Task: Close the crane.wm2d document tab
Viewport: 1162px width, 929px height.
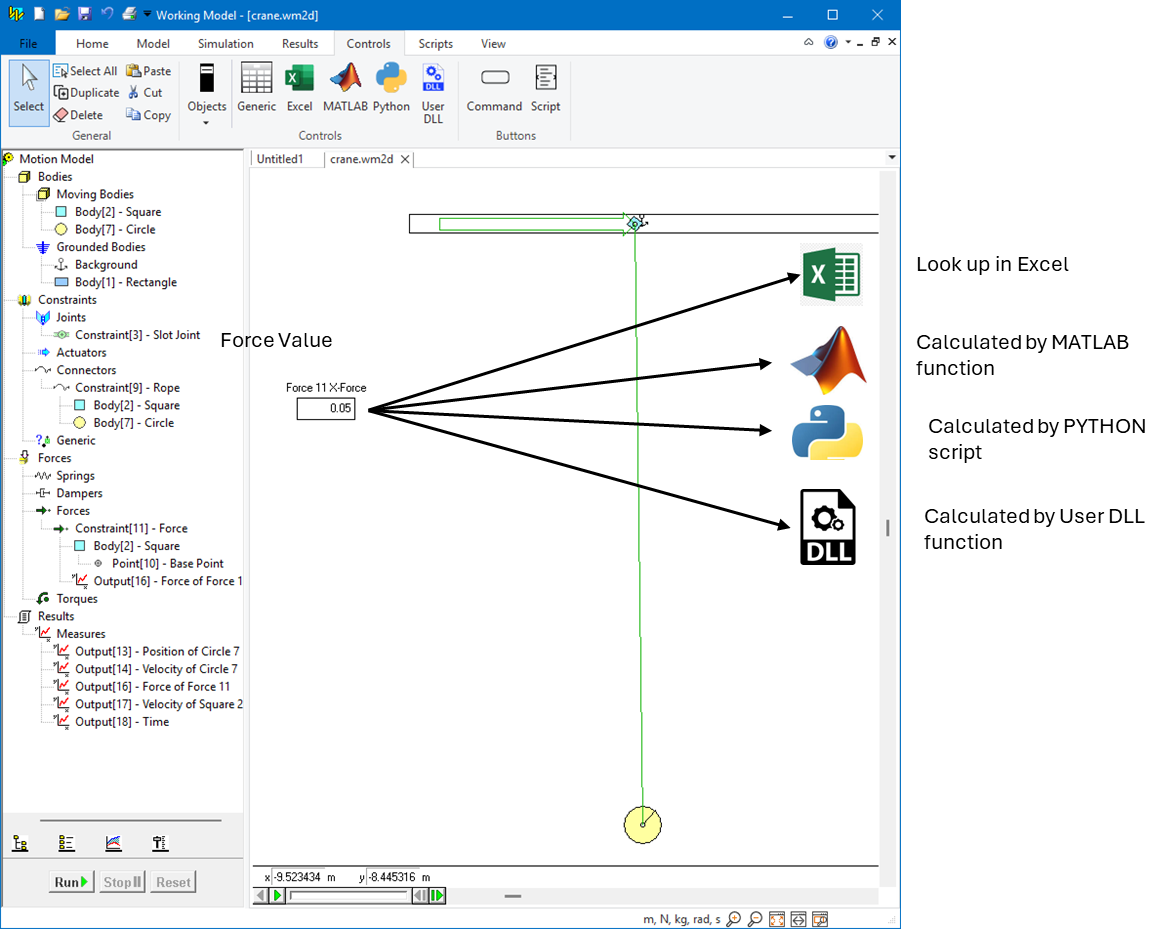Action: tap(405, 159)
